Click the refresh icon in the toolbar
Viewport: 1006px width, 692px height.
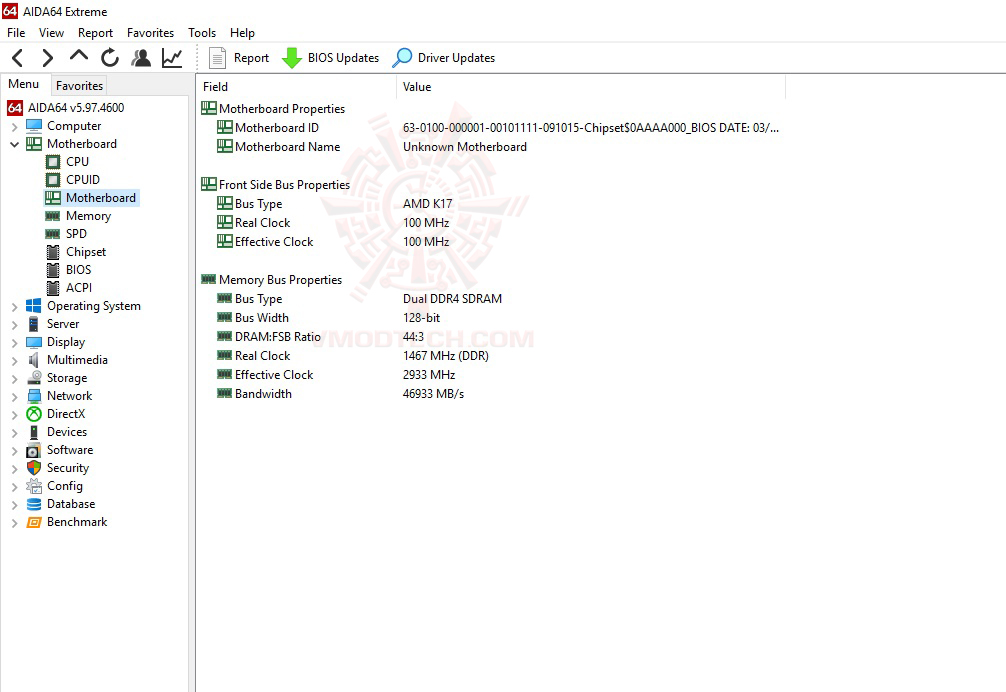click(x=110, y=57)
